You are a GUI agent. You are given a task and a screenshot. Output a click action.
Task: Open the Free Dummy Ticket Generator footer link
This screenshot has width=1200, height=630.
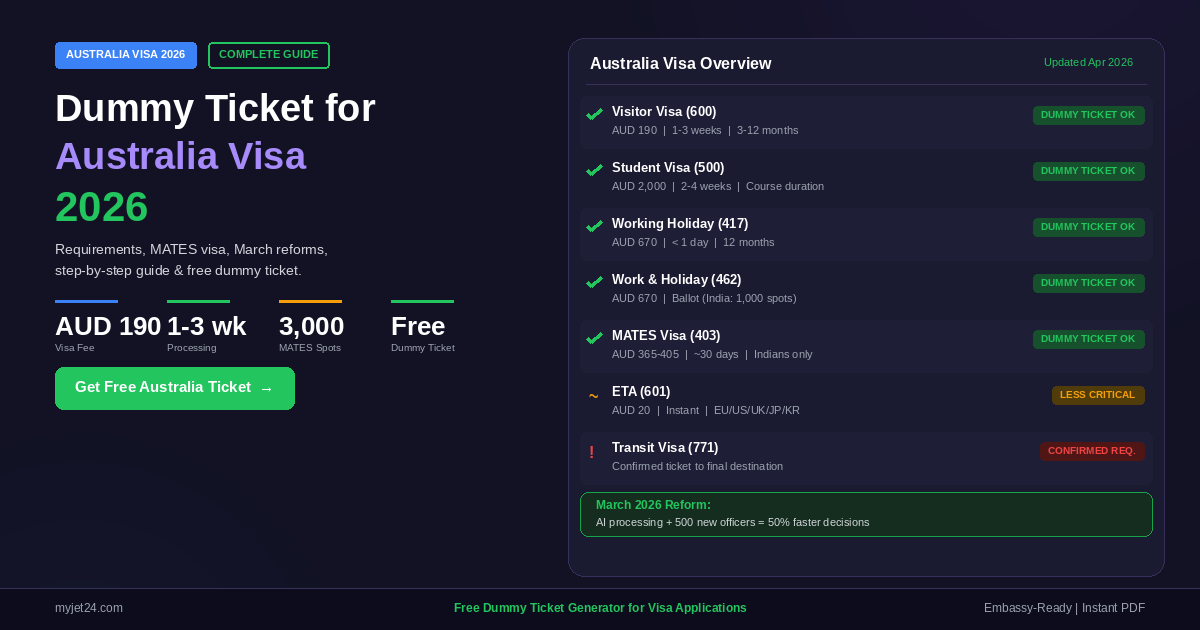(x=600, y=608)
